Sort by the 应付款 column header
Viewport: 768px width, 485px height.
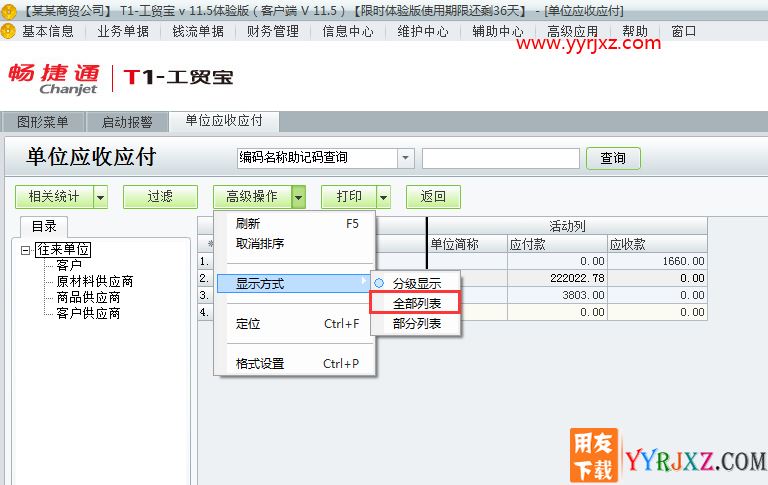pyautogui.click(x=557, y=244)
